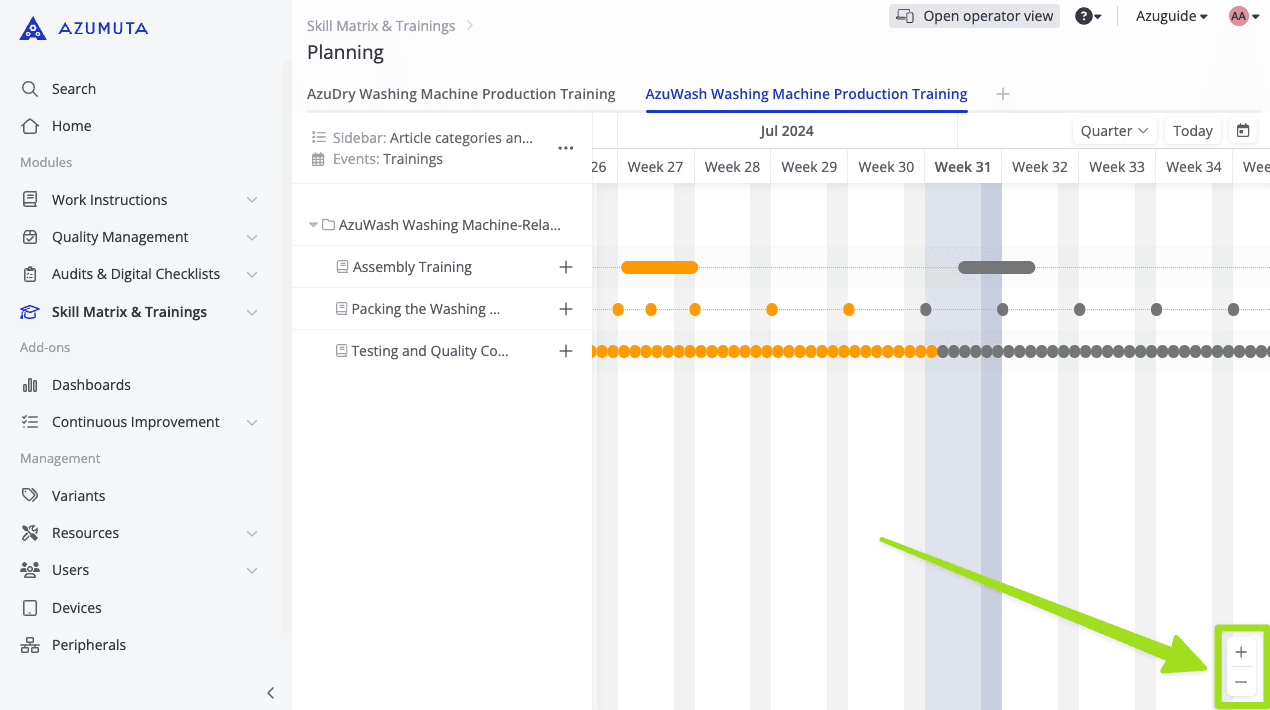
Task: Open the calendar date picker icon
Action: click(x=1243, y=131)
